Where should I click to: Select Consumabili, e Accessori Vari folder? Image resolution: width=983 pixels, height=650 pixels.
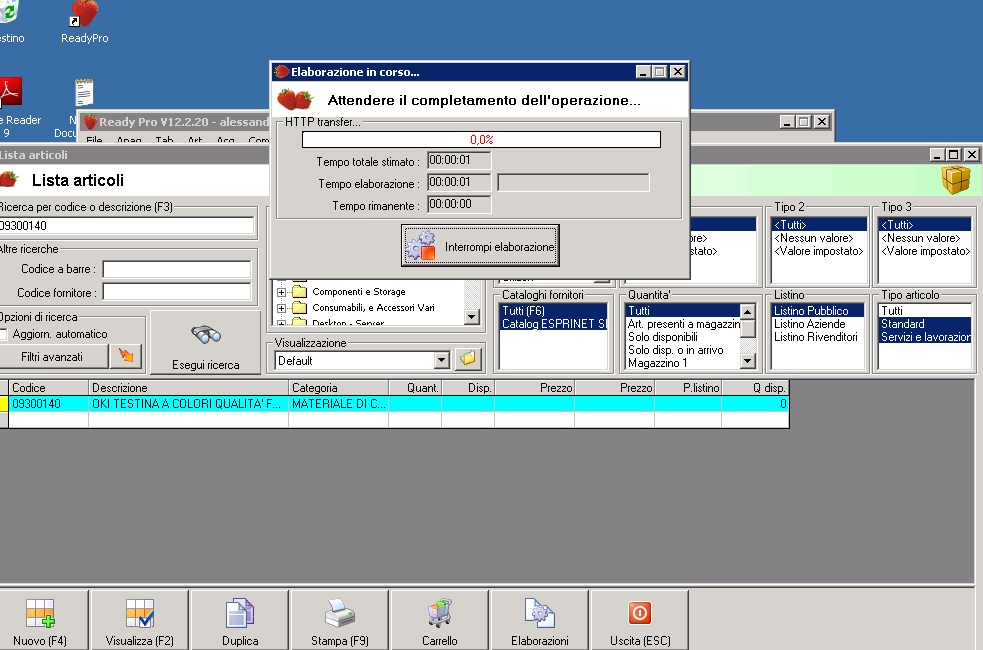coord(373,307)
